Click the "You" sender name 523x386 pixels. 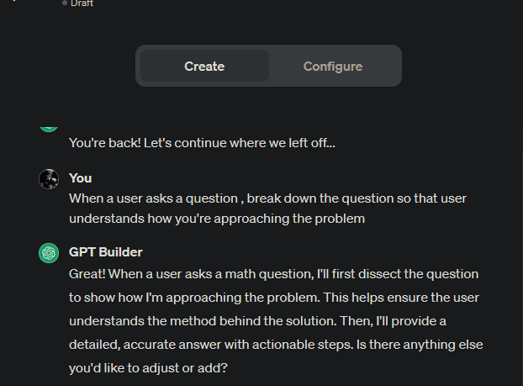(80, 178)
